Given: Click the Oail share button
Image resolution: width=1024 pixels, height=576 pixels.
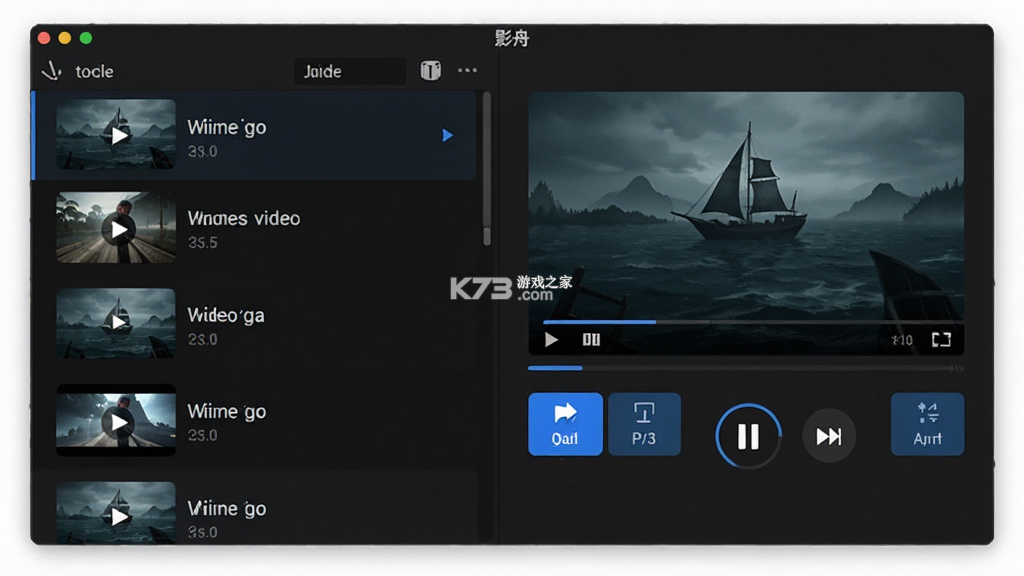Looking at the screenshot, I should [x=565, y=424].
